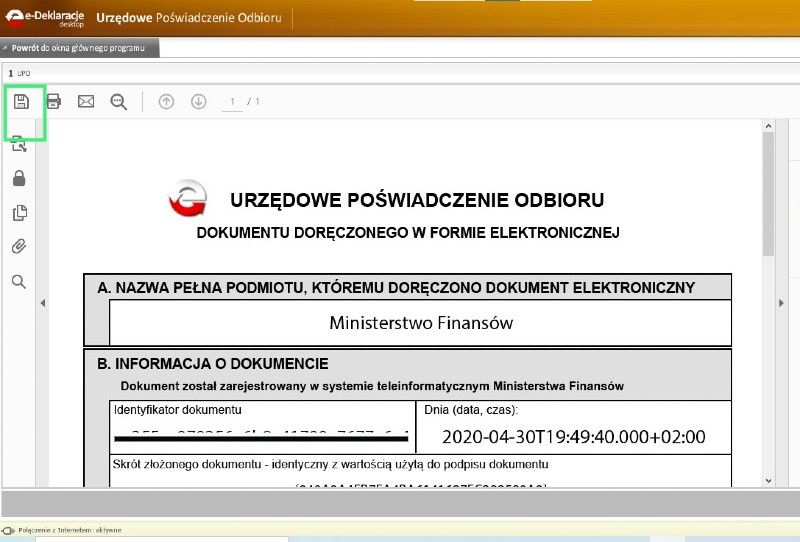The image size is (800, 542).
Task: Click the zoom magnifier icon in the toolbar
Action: (x=118, y=102)
